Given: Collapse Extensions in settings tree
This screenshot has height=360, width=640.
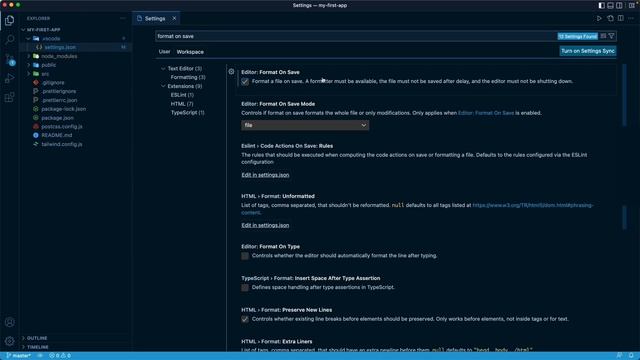Looking at the screenshot, I should click(x=163, y=86).
